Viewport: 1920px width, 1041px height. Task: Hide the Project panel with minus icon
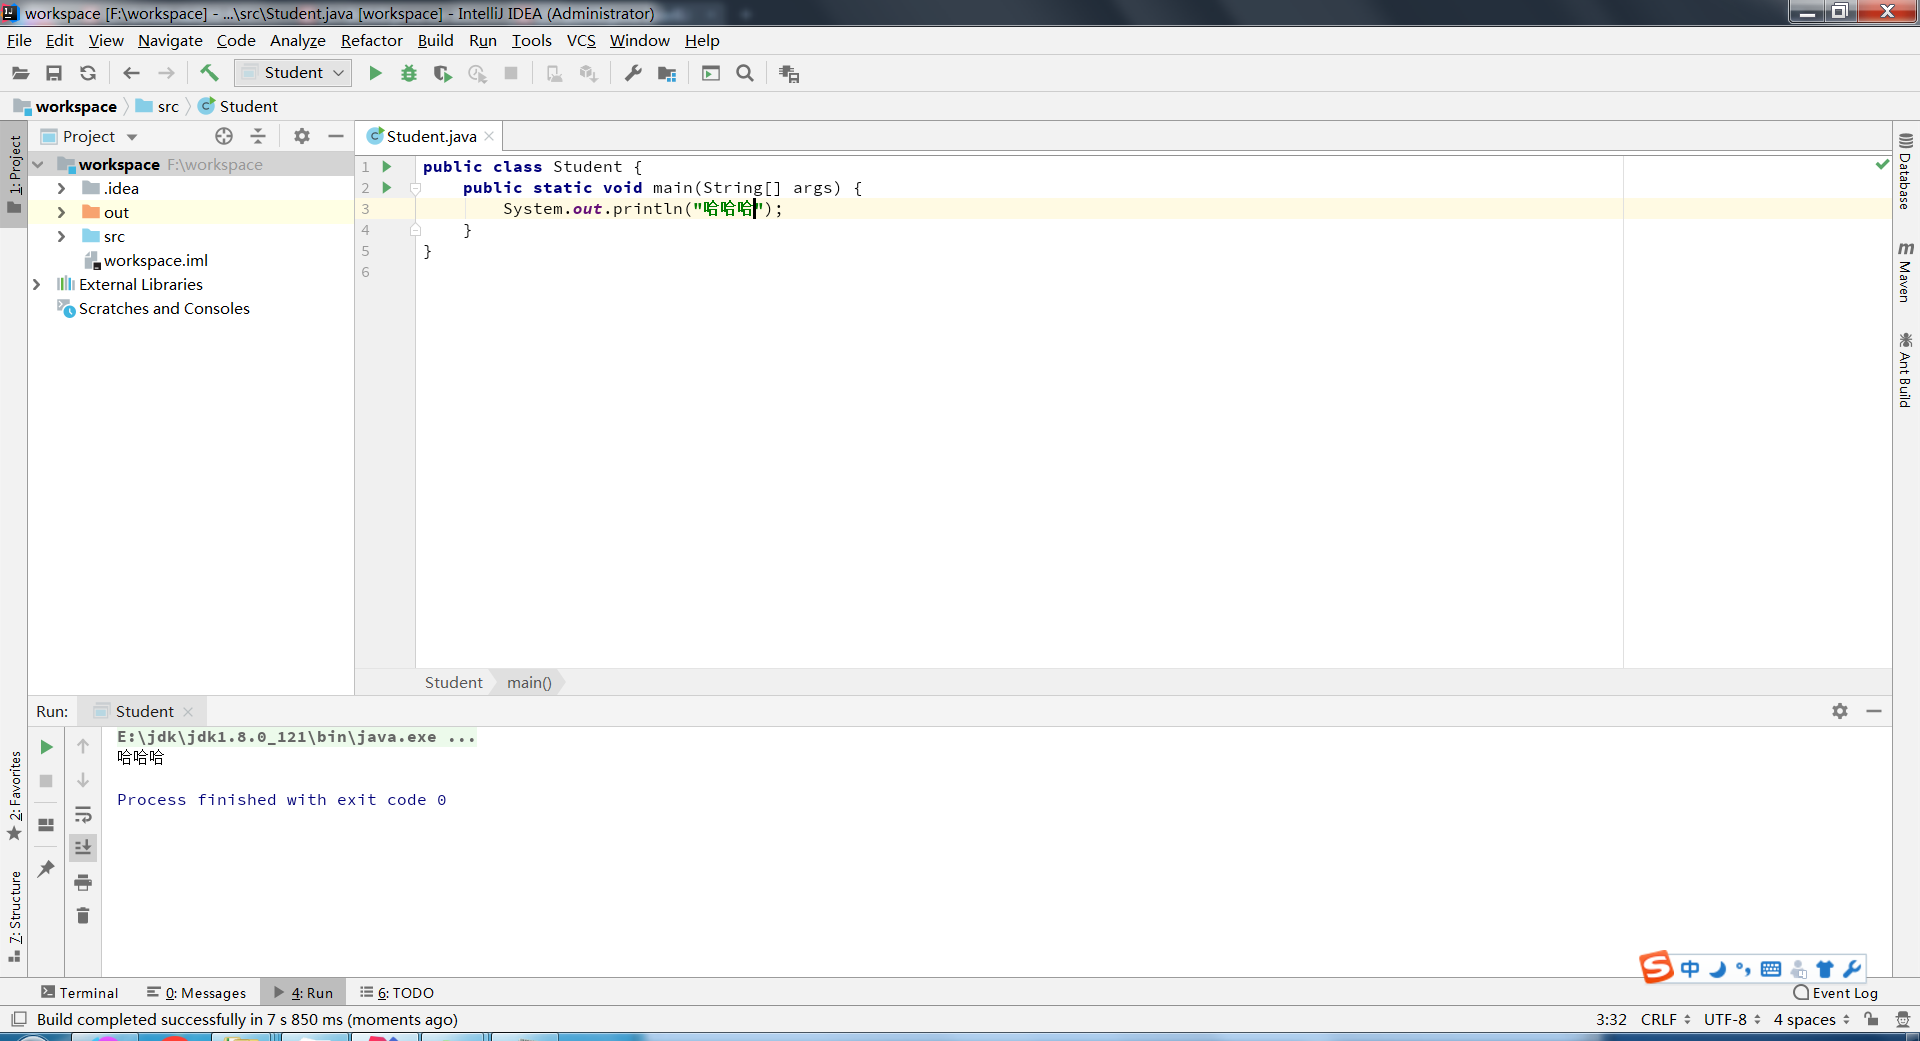[336, 136]
